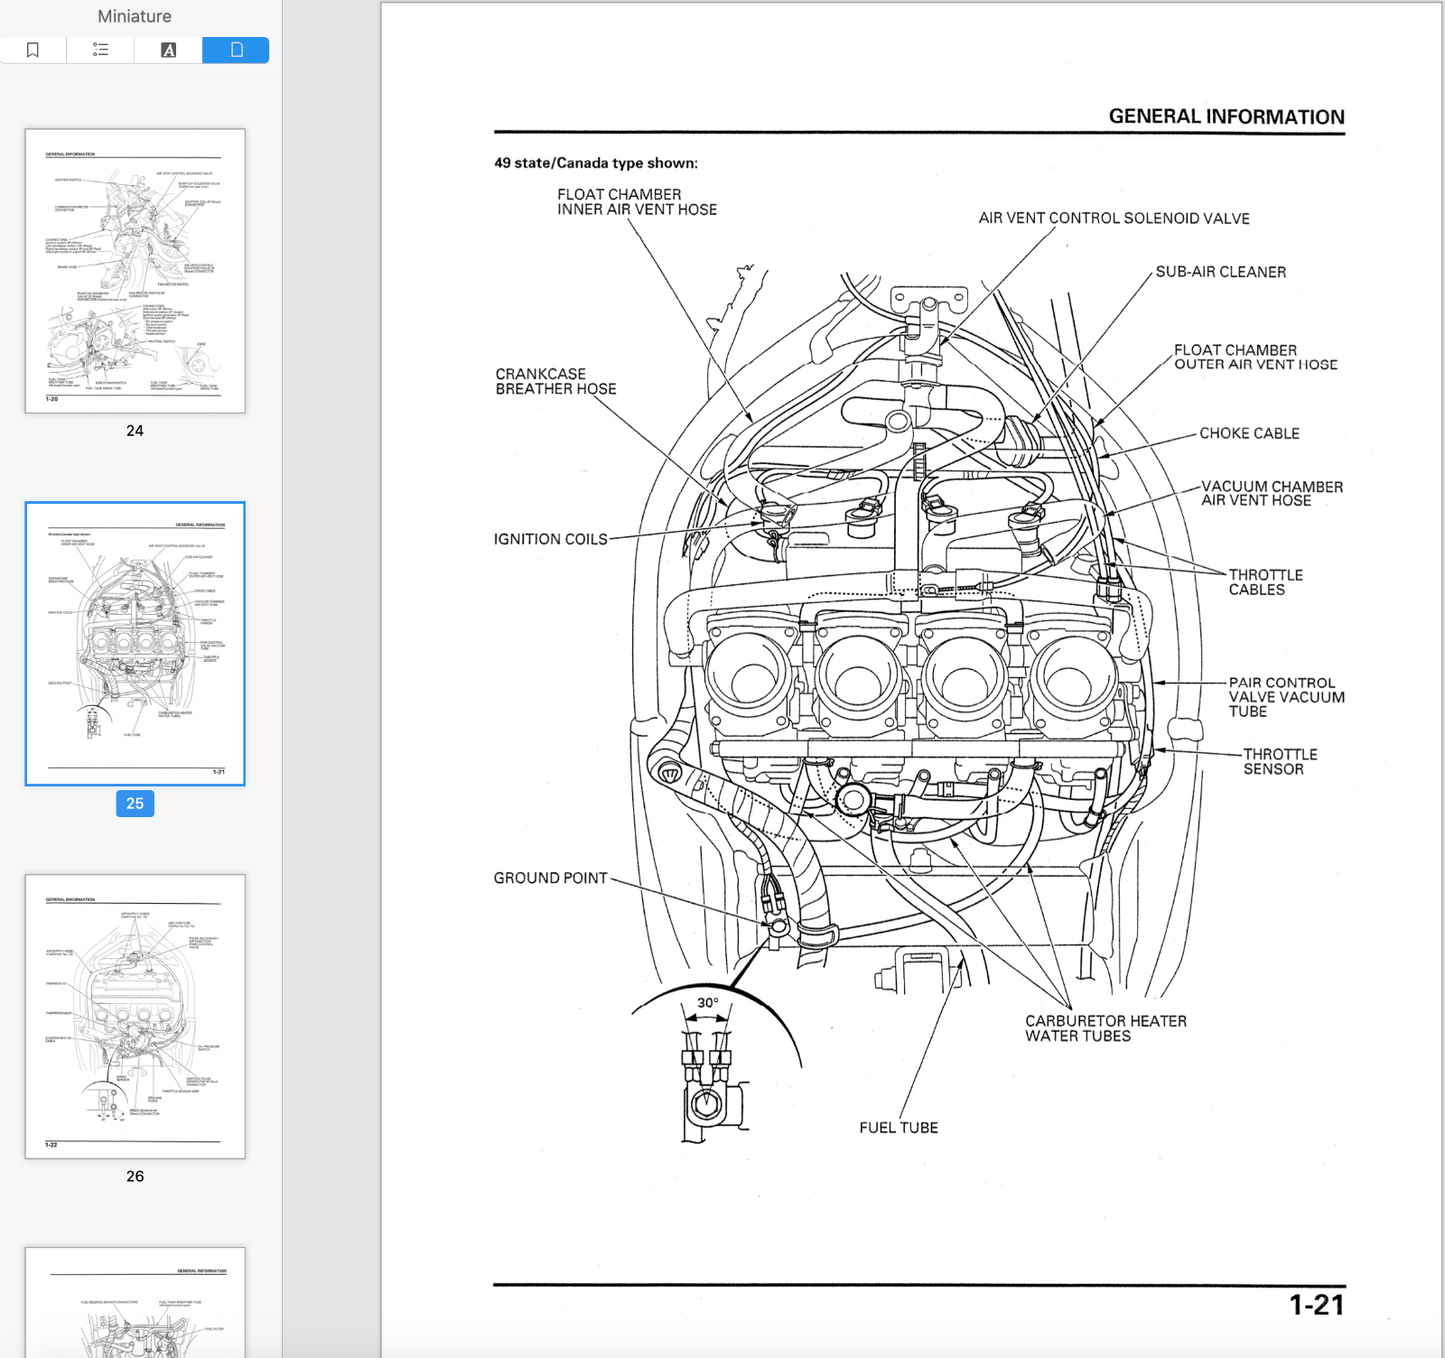
Task: Click the VACUUM CHAMBER AIR VENT HOSE label
Action: [1272, 493]
